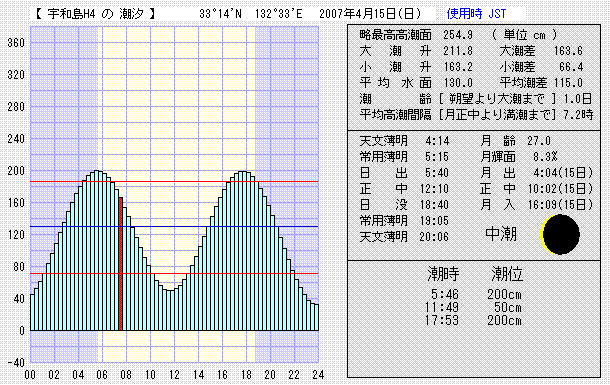610x385 pixels.
Task: Click the morning 天文薄明 time 4:14
Action: point(437,141)
